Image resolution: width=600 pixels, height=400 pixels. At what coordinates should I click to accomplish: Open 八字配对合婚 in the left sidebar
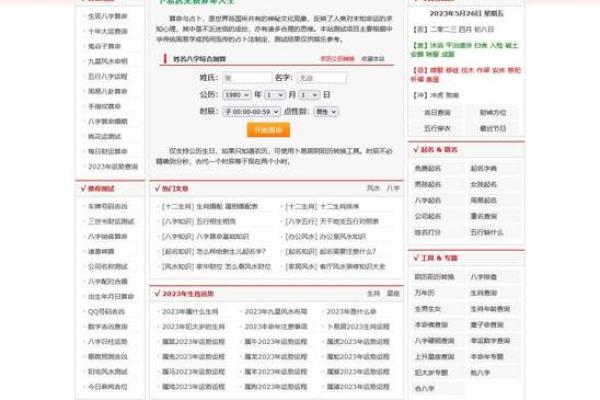click(108, 281)
